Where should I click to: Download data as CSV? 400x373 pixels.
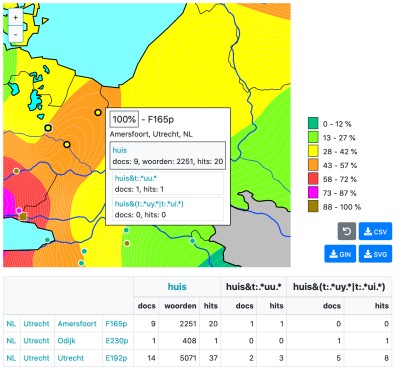pos(375,231)
